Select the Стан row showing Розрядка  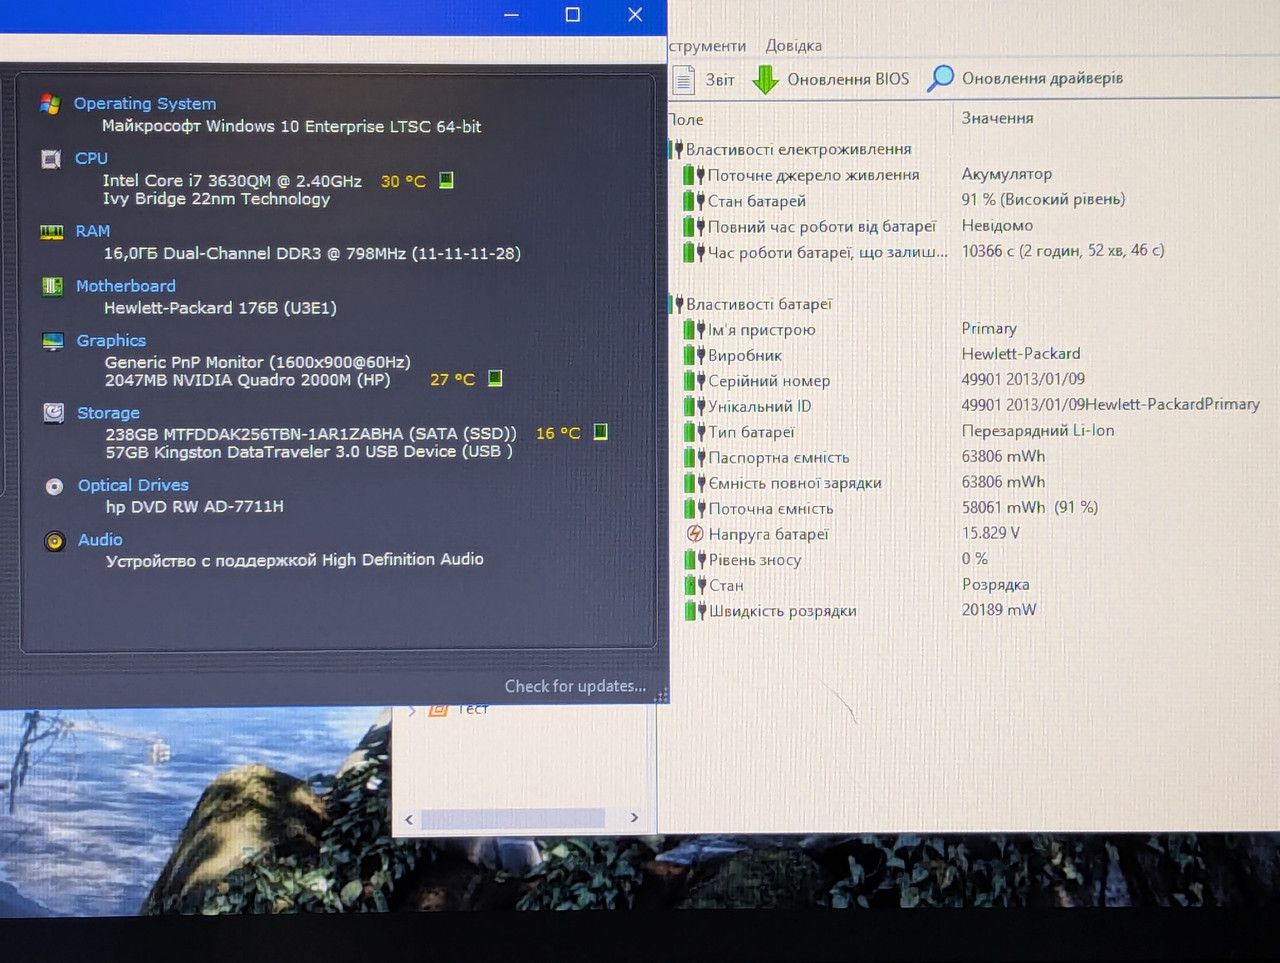click(973, 585)
